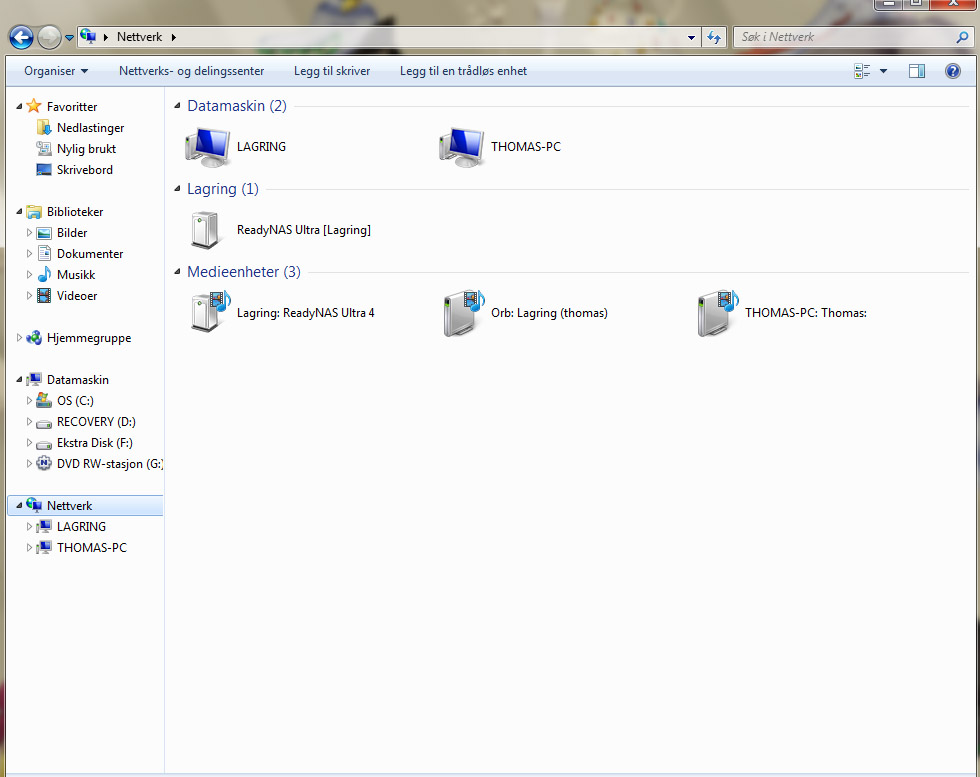Collapse the Biblioteker tree section
This screenshot has width=980, height=777.
19,212
